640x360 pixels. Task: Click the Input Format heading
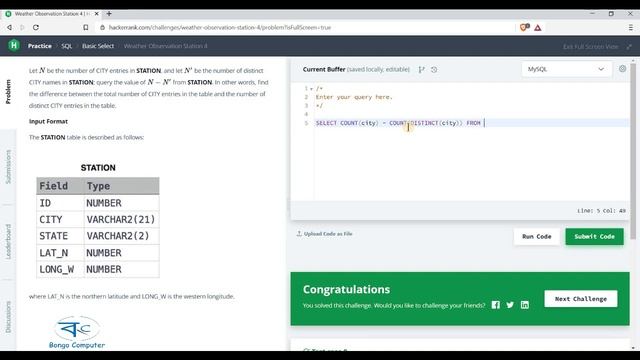[48, 121]
